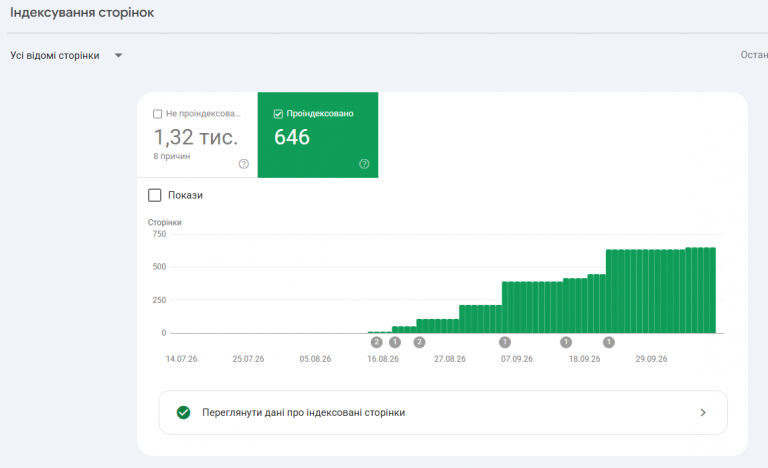Click the '05.08.26' axis date label
Viewport: 768px width, 468px height.
315,359
